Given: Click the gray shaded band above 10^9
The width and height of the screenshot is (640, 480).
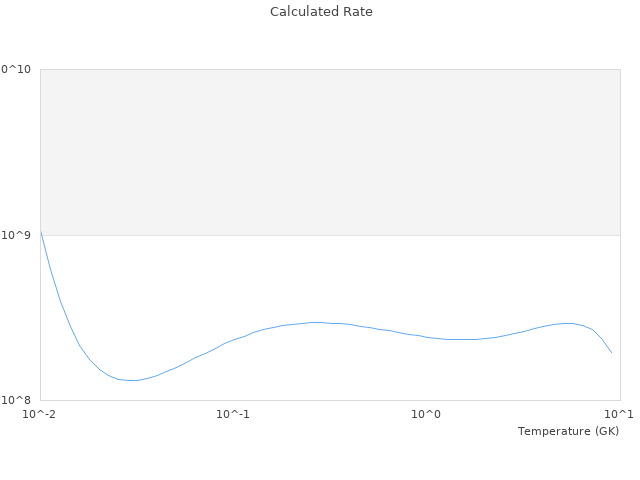Looking at the screenshot, I should (330, 152).
